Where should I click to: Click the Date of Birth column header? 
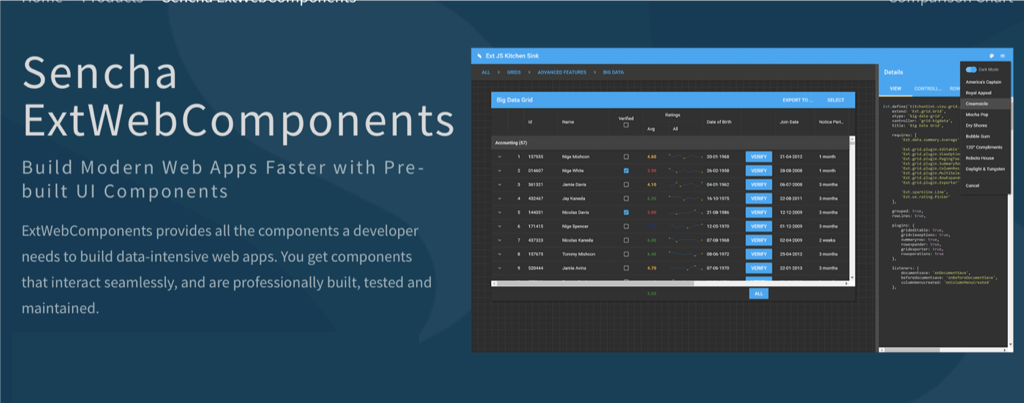coord(722,121)
